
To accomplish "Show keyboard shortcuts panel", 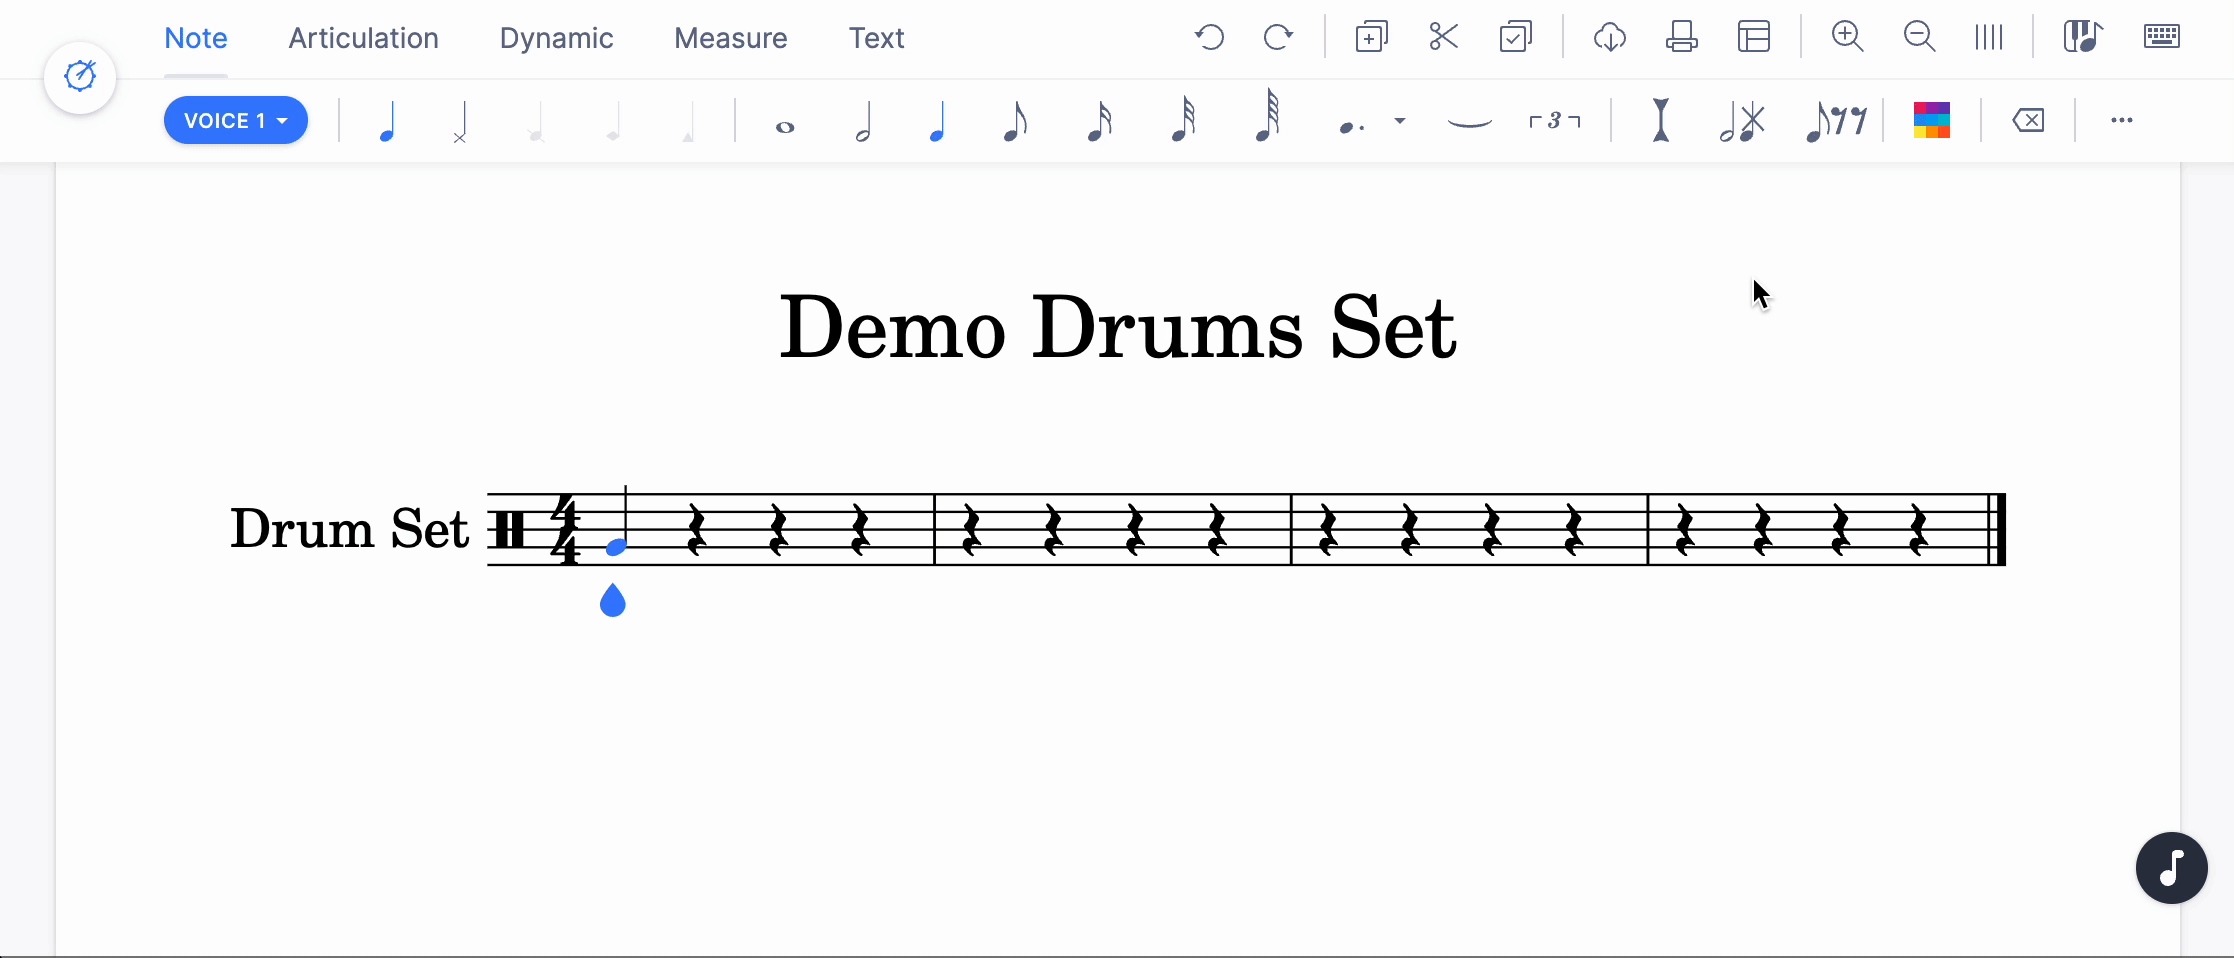I will [2162, 37].
